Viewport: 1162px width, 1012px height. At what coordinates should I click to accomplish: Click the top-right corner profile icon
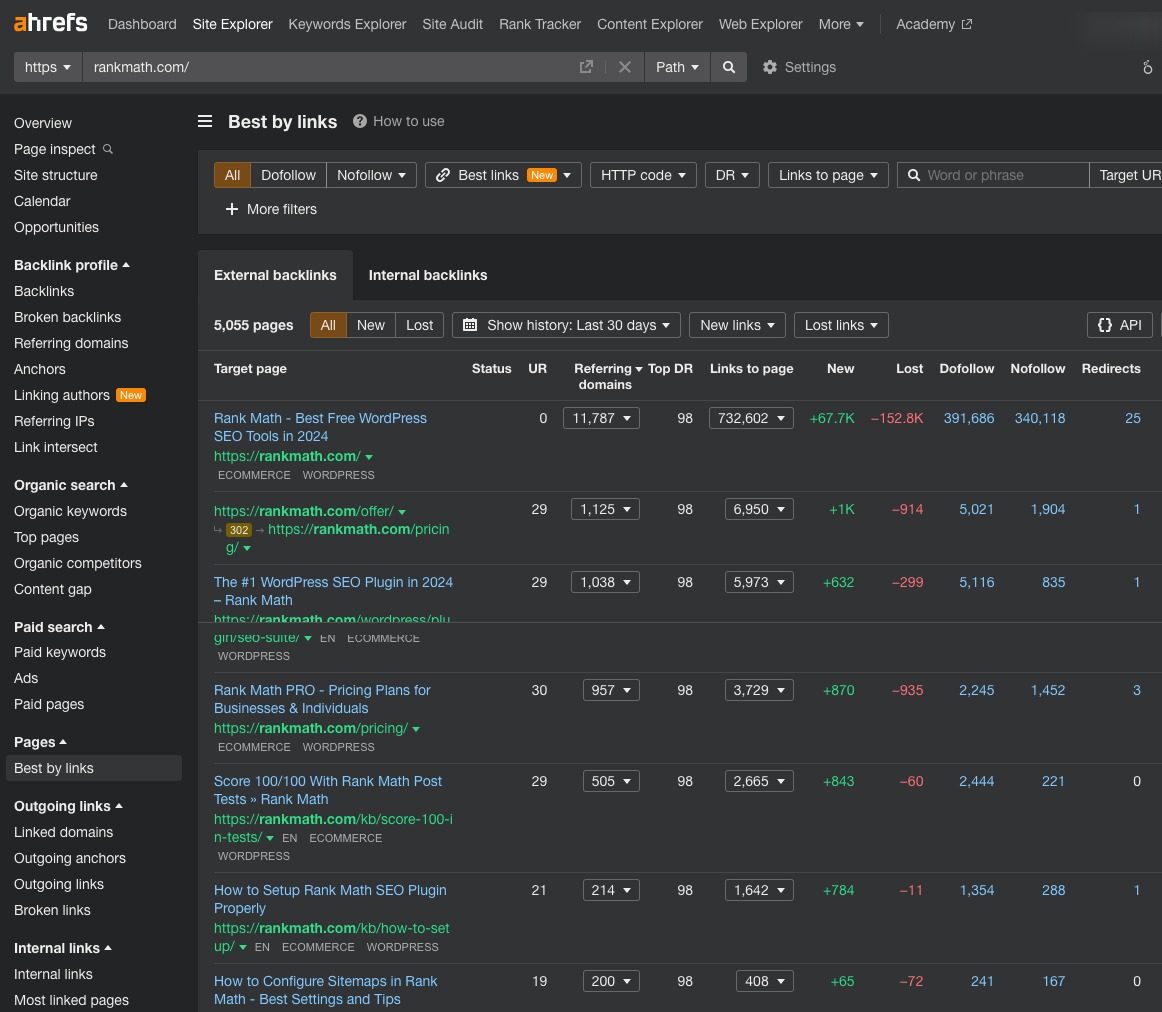click(1147, 67)
